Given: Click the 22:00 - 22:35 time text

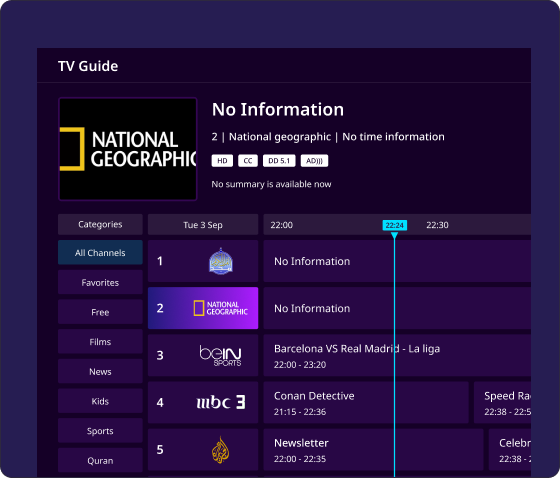Looking at the screenshot, I should (300, 459).
